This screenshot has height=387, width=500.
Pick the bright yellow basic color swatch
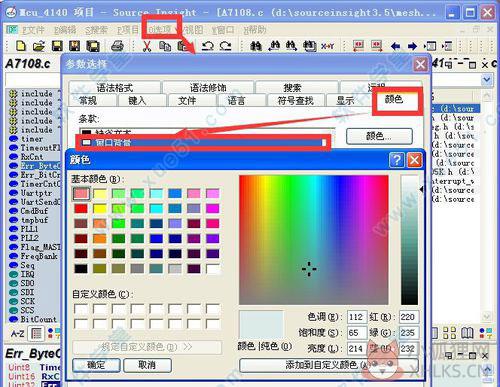[100, 209]
